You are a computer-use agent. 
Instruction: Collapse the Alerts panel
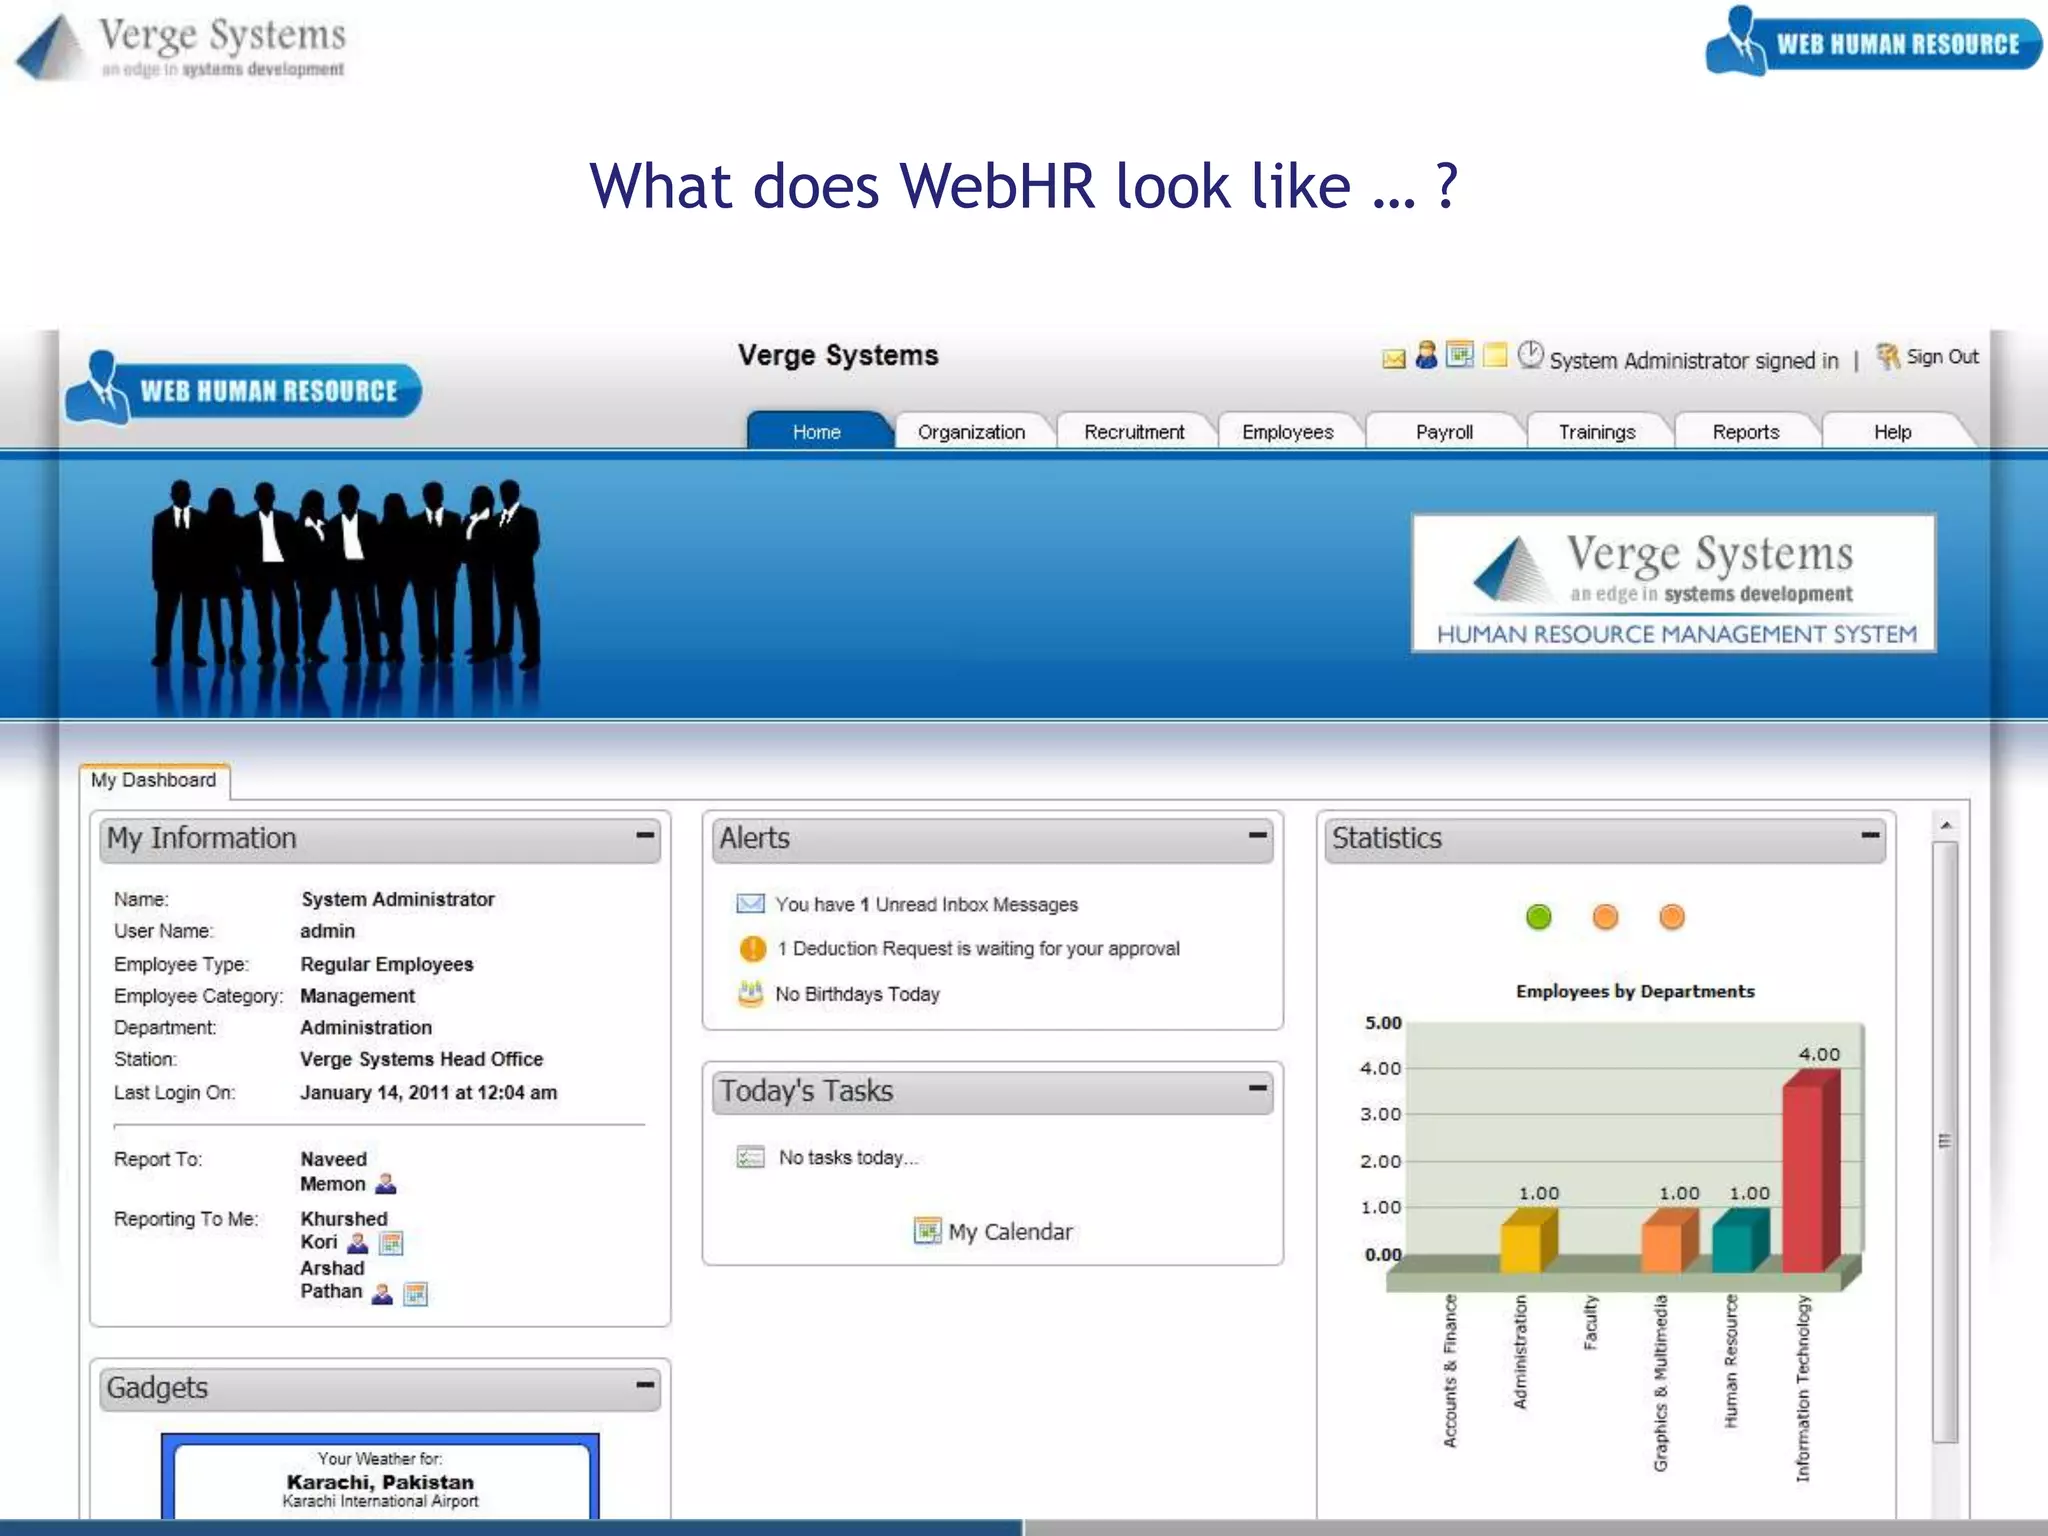[x=1258, y=834]
